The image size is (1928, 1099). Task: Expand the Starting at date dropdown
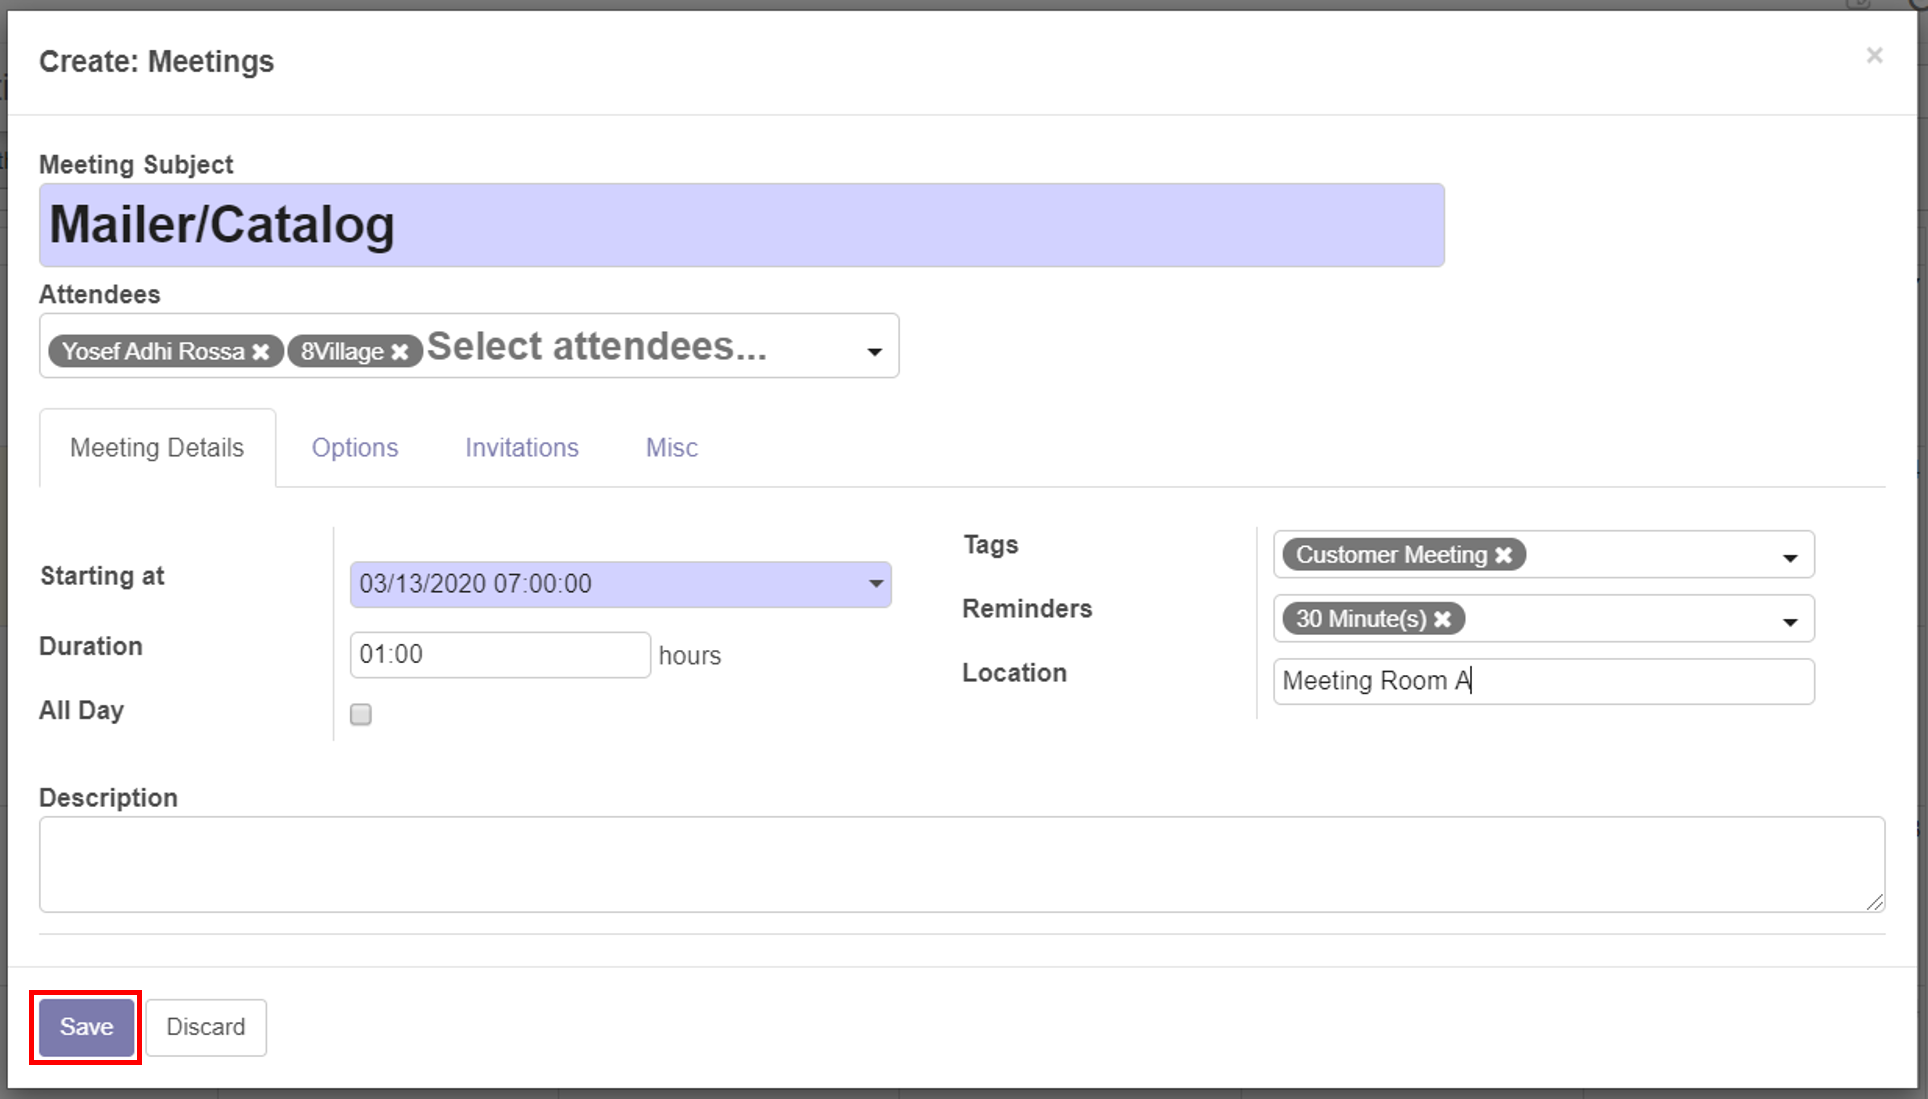point(875,584)
